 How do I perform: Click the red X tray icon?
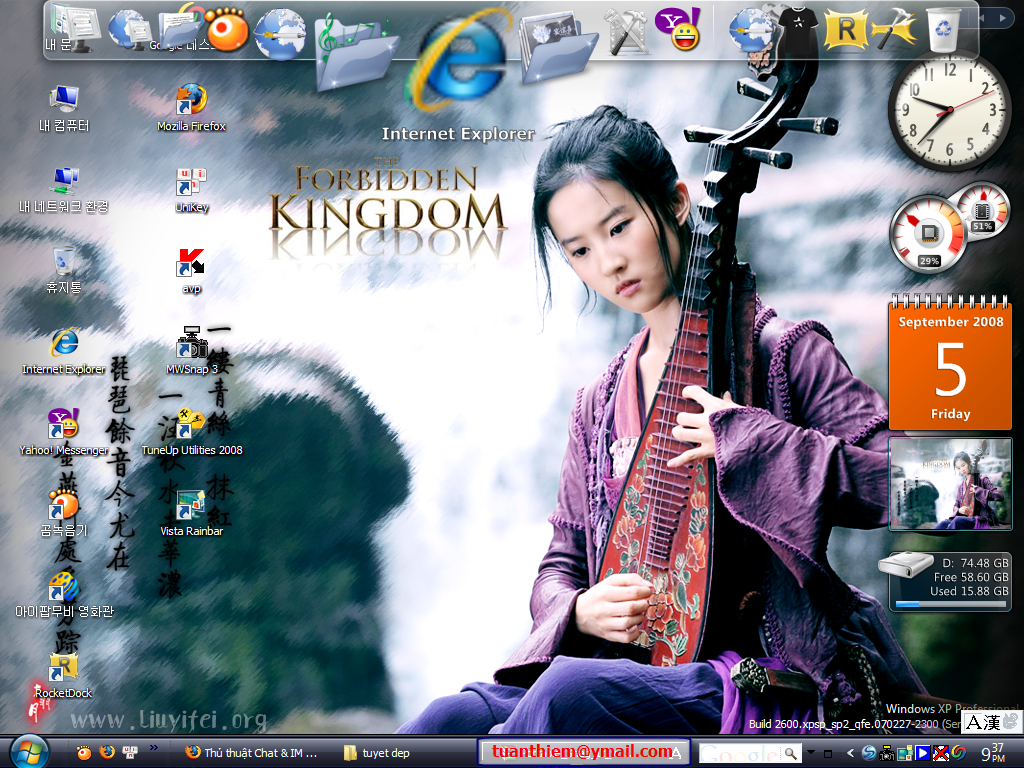tap(940, 753)
